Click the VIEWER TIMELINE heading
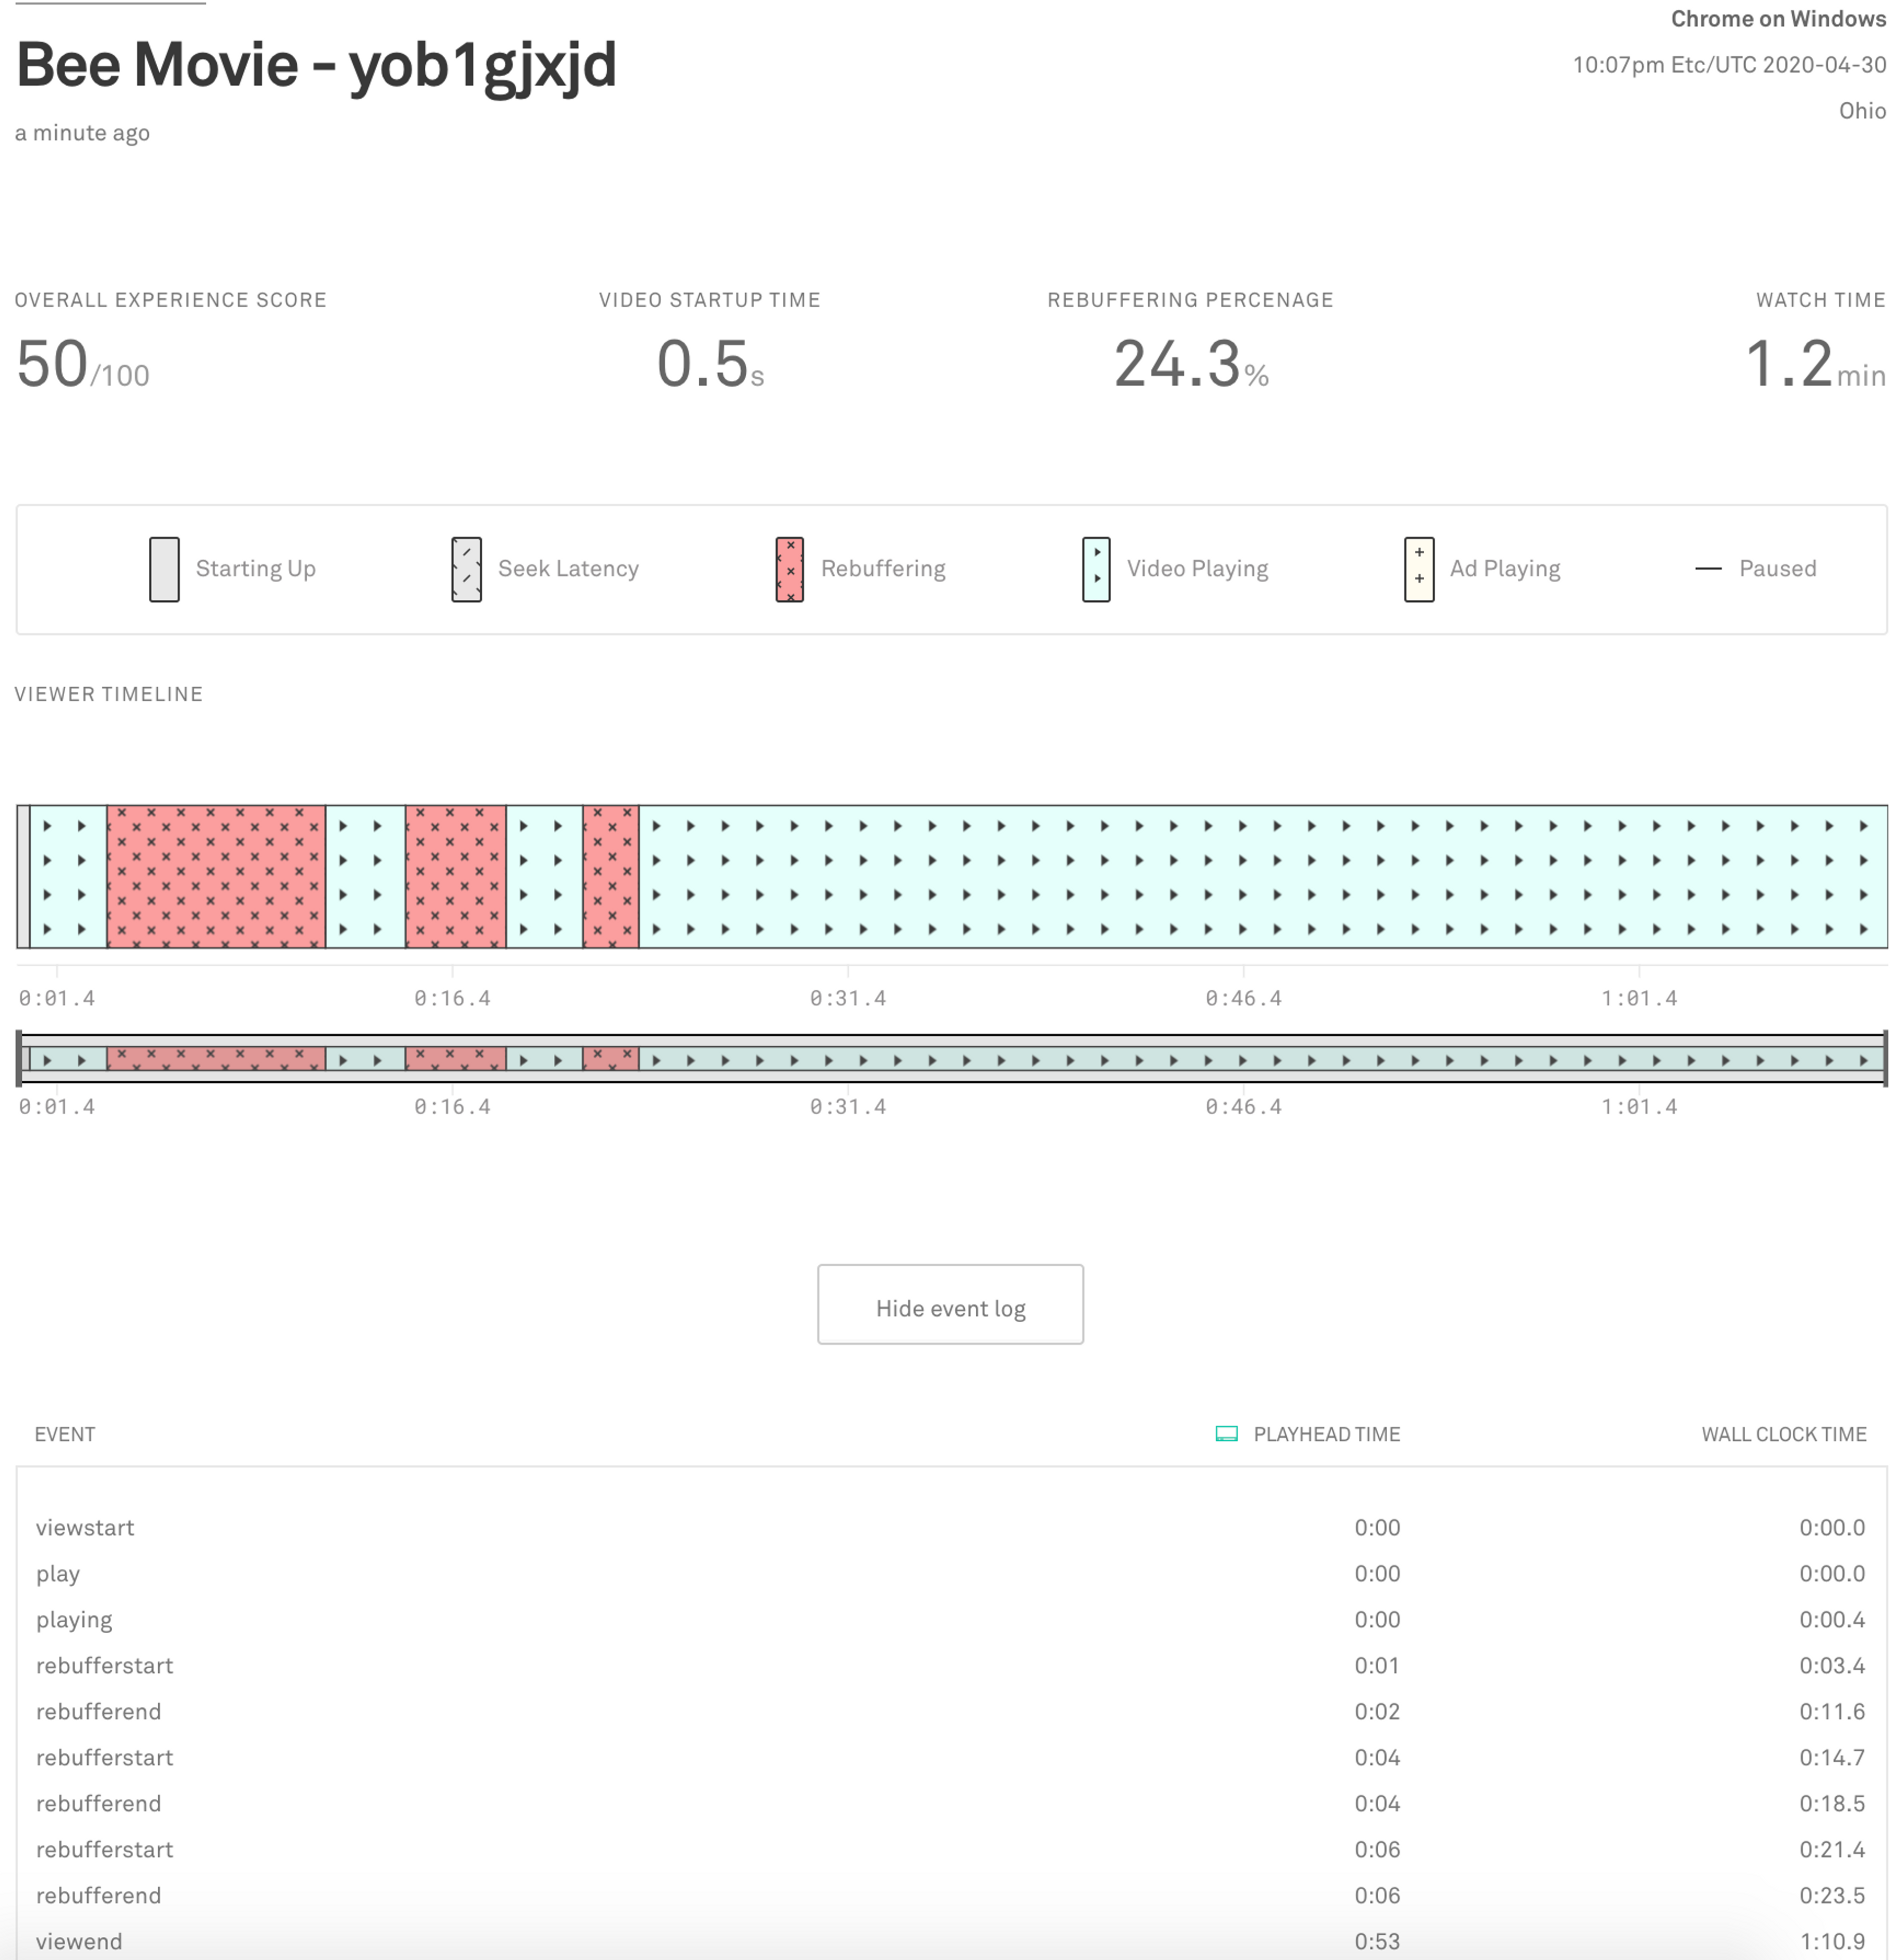1899x1960 pixels. (x=108, y=694)
